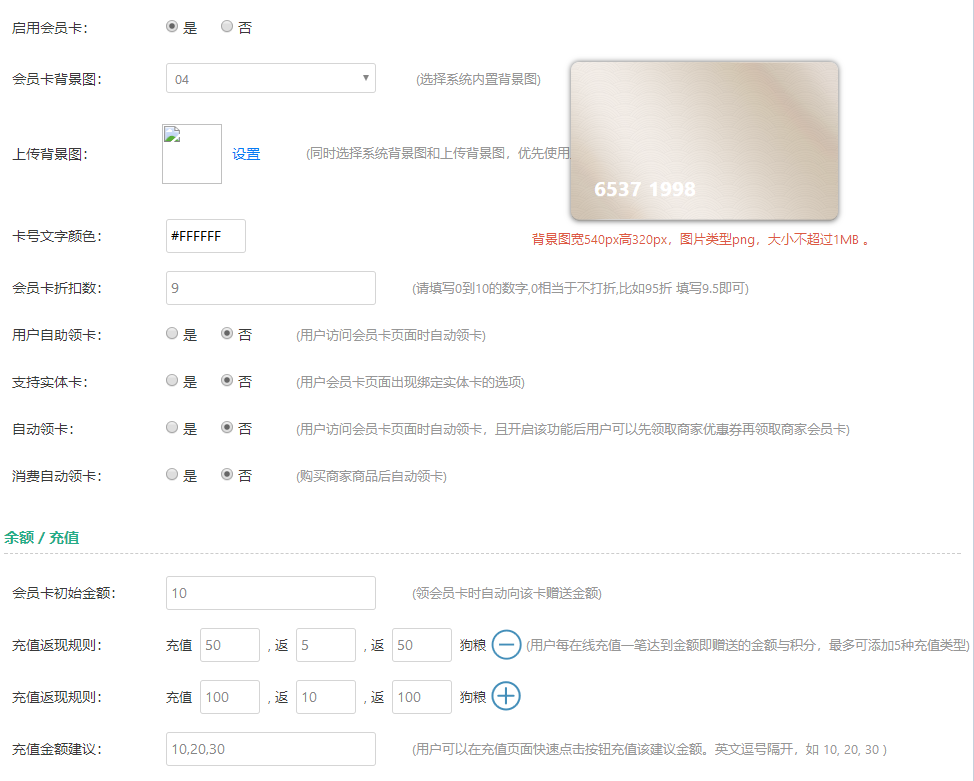Click the 会员卡初始金额 input field

point(271,593)
